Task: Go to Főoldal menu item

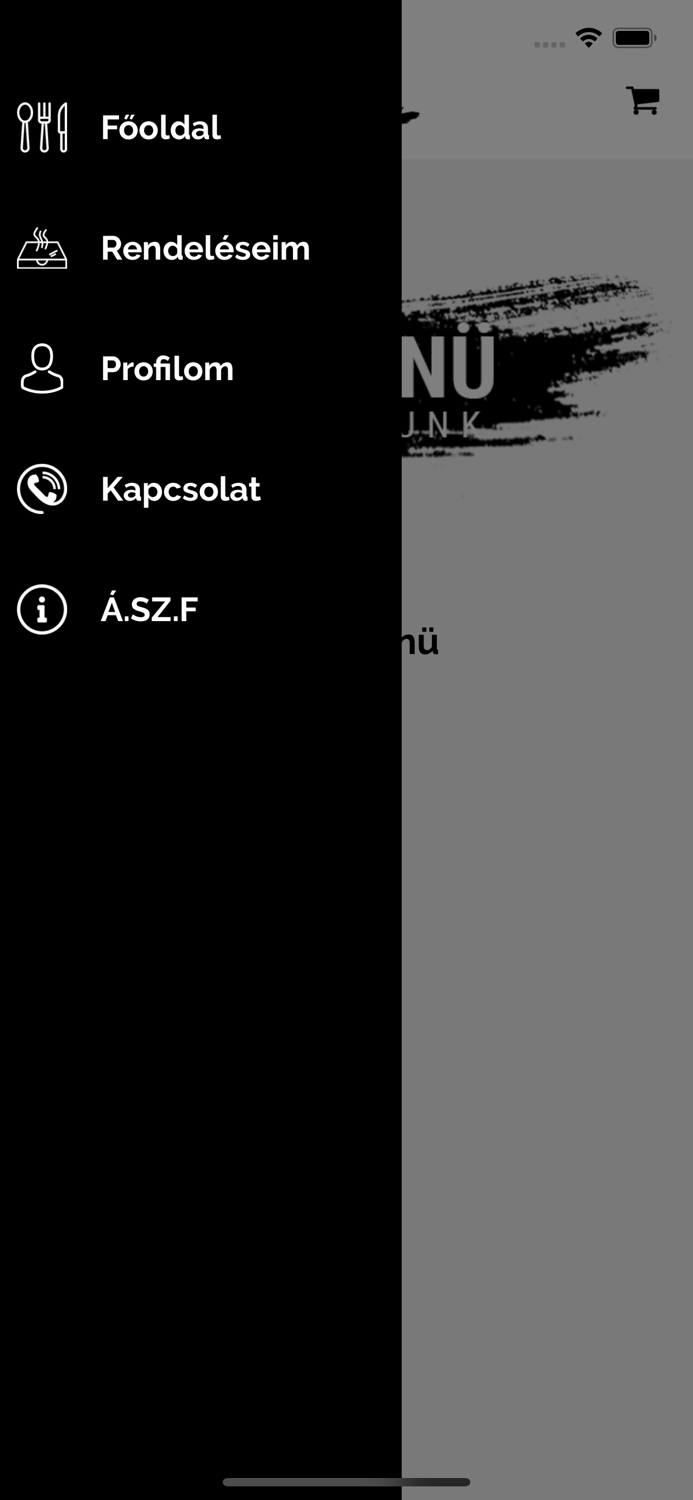Action: [161, 128]
